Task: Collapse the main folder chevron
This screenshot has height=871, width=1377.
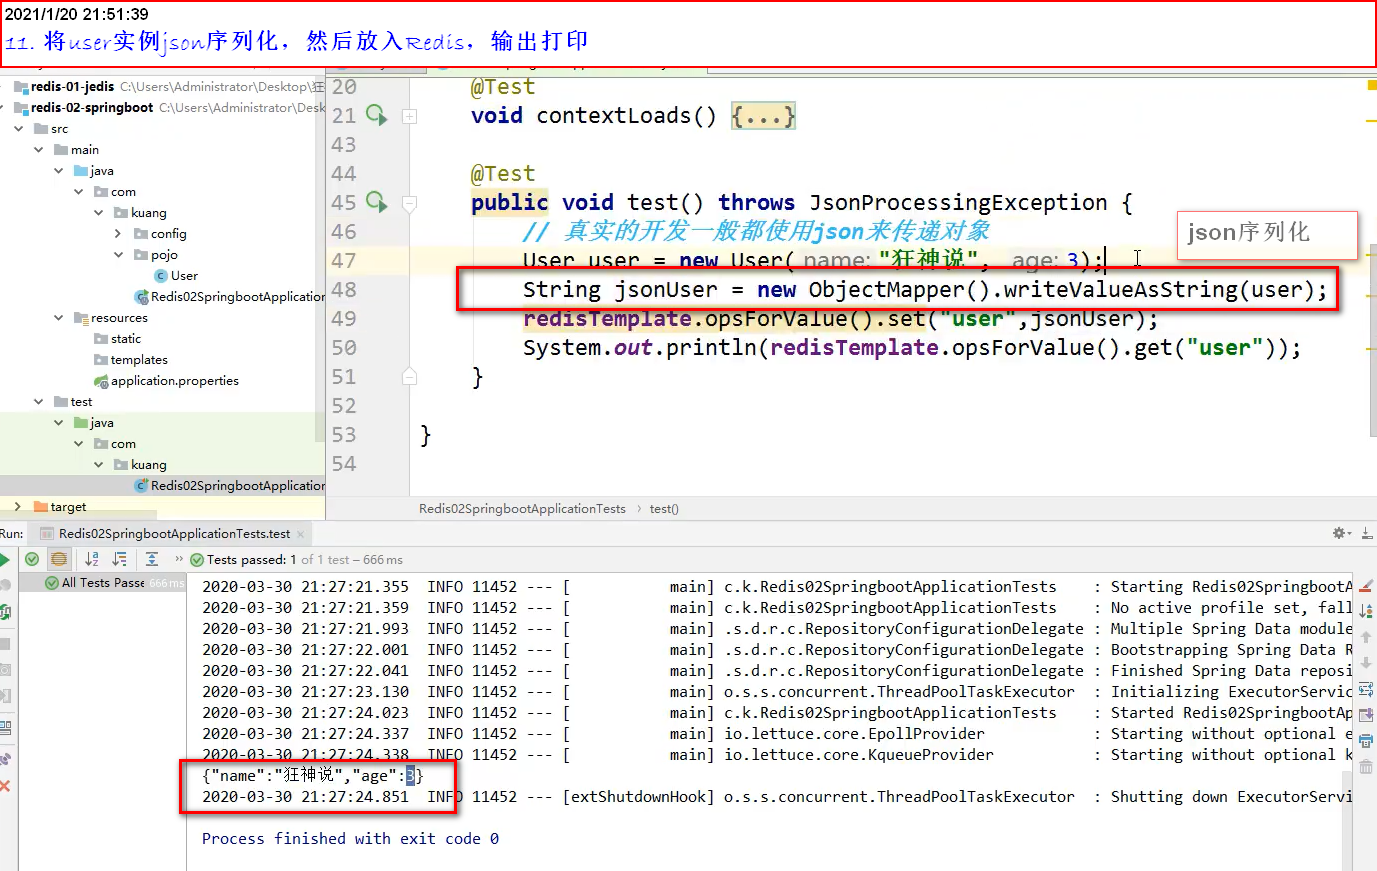Action: click(x=39, y=150)
